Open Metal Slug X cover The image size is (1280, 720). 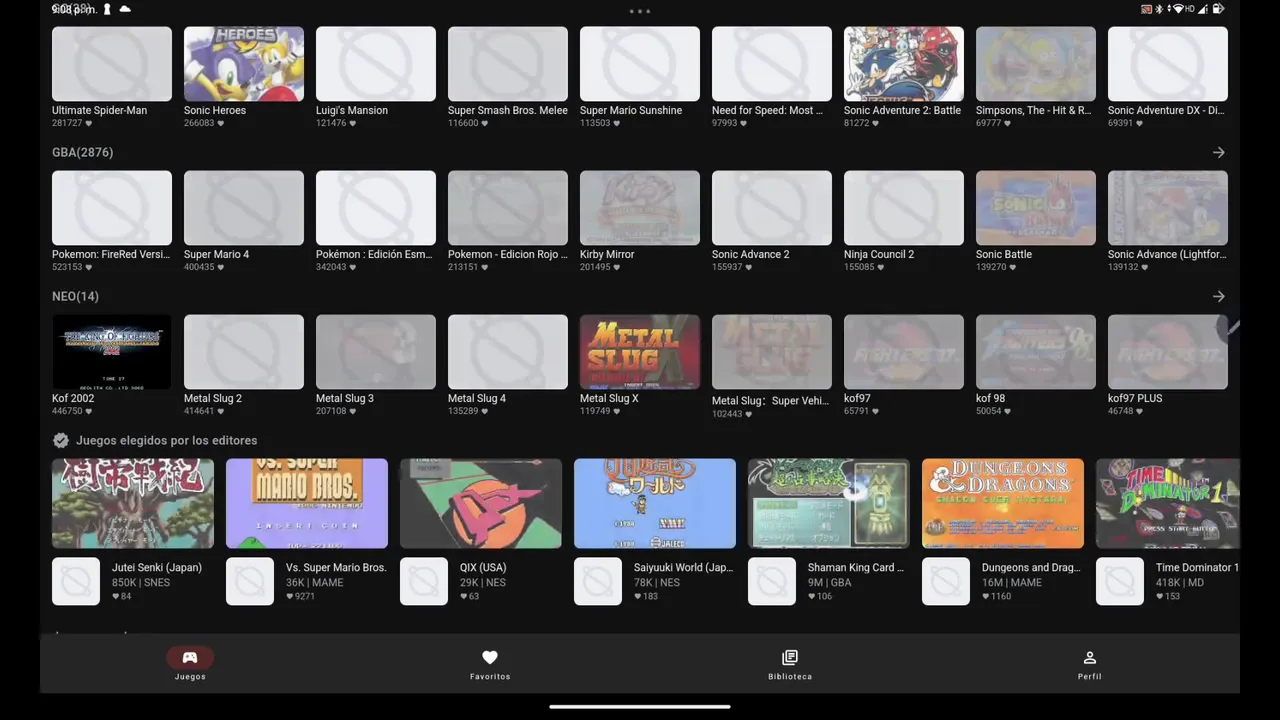[640, 352]
